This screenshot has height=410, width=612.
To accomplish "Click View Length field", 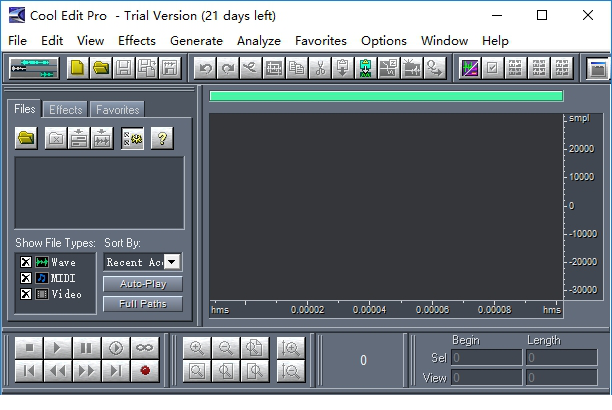I will (x=561, y=378).
